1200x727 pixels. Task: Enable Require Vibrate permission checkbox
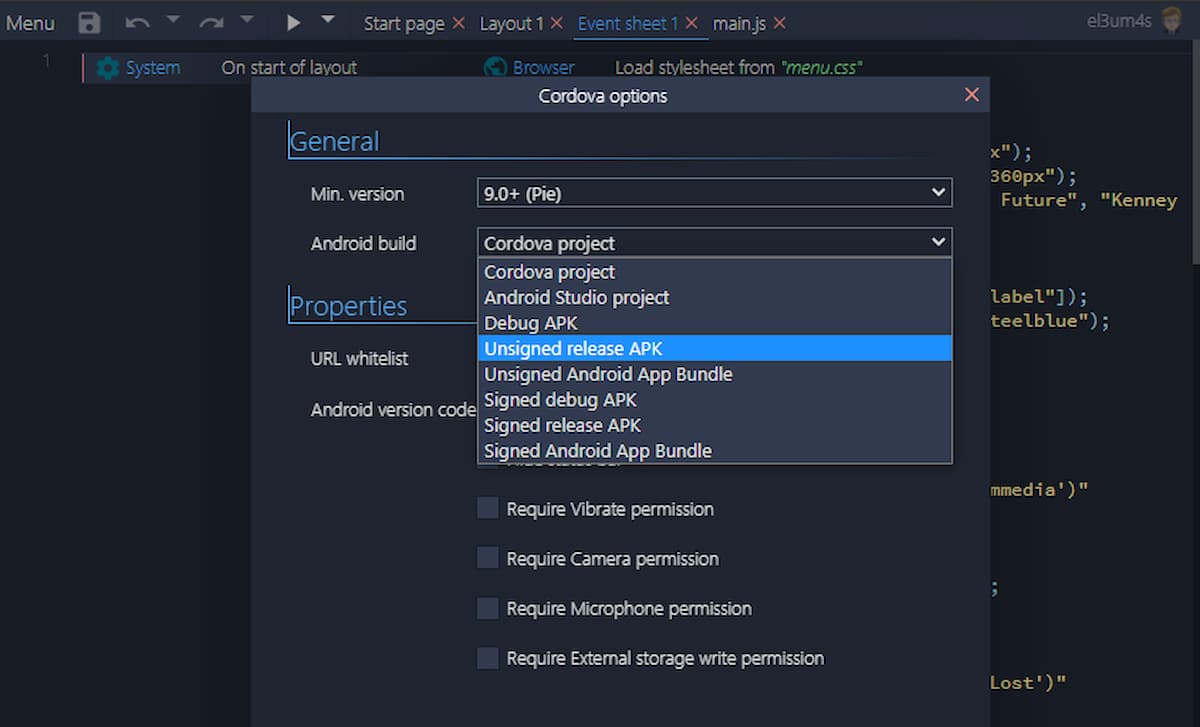coord(488,509)
